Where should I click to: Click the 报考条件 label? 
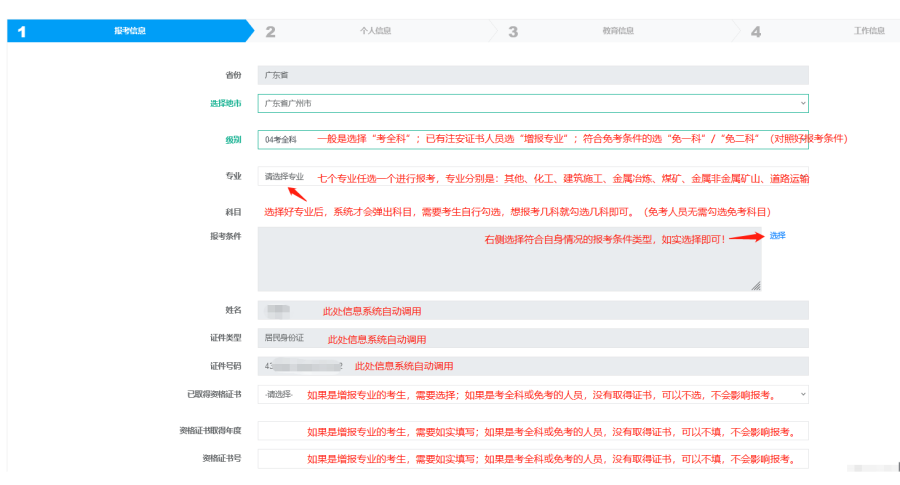coord(226,236)
